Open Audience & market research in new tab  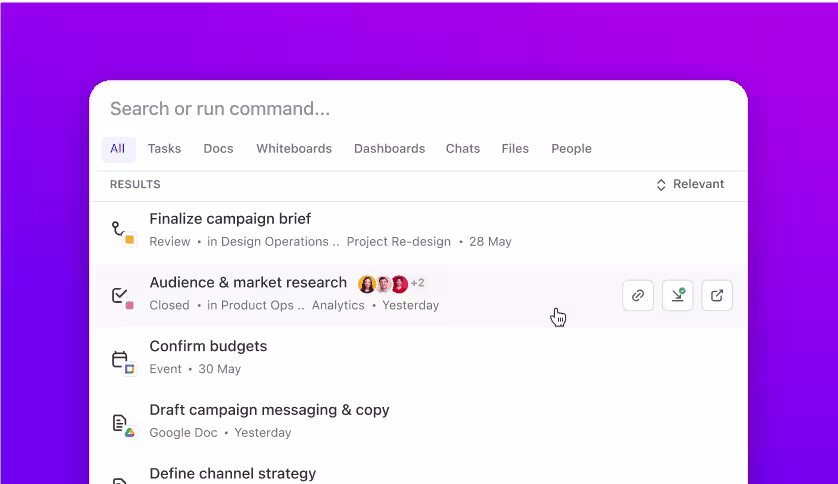pyautogui.click(x=717, y=295)
